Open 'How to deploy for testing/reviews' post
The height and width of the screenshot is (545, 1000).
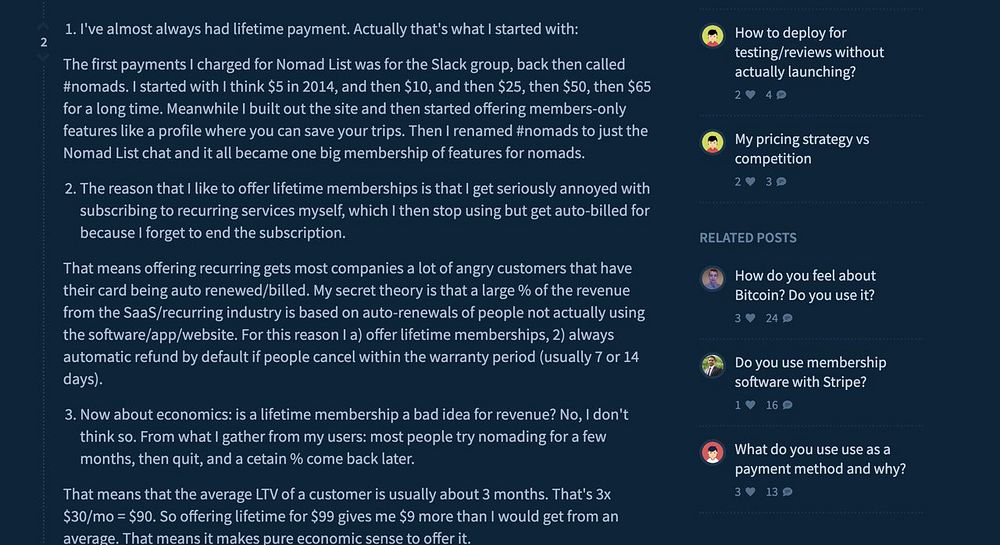pos(809,52)
